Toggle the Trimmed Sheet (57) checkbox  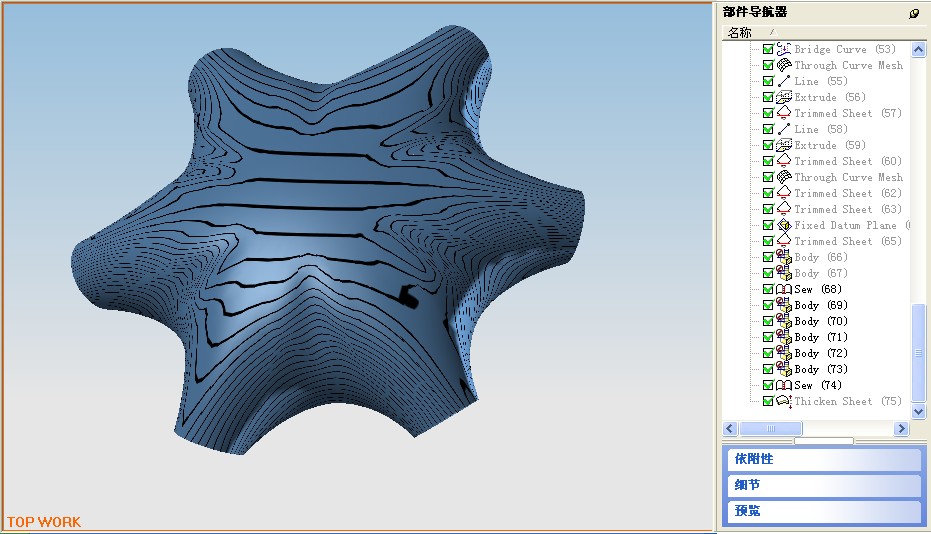pyautogui.click(x=768, y=113)
